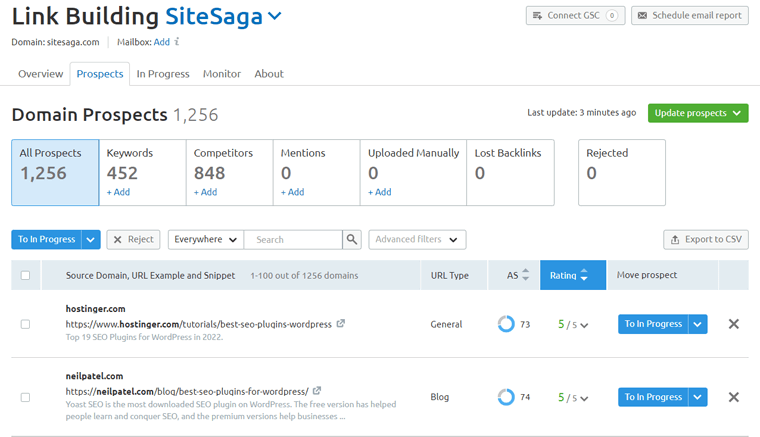Click the bulk To In Progress button
Screen dimensions: 760x437
click(x=47, y=239)
